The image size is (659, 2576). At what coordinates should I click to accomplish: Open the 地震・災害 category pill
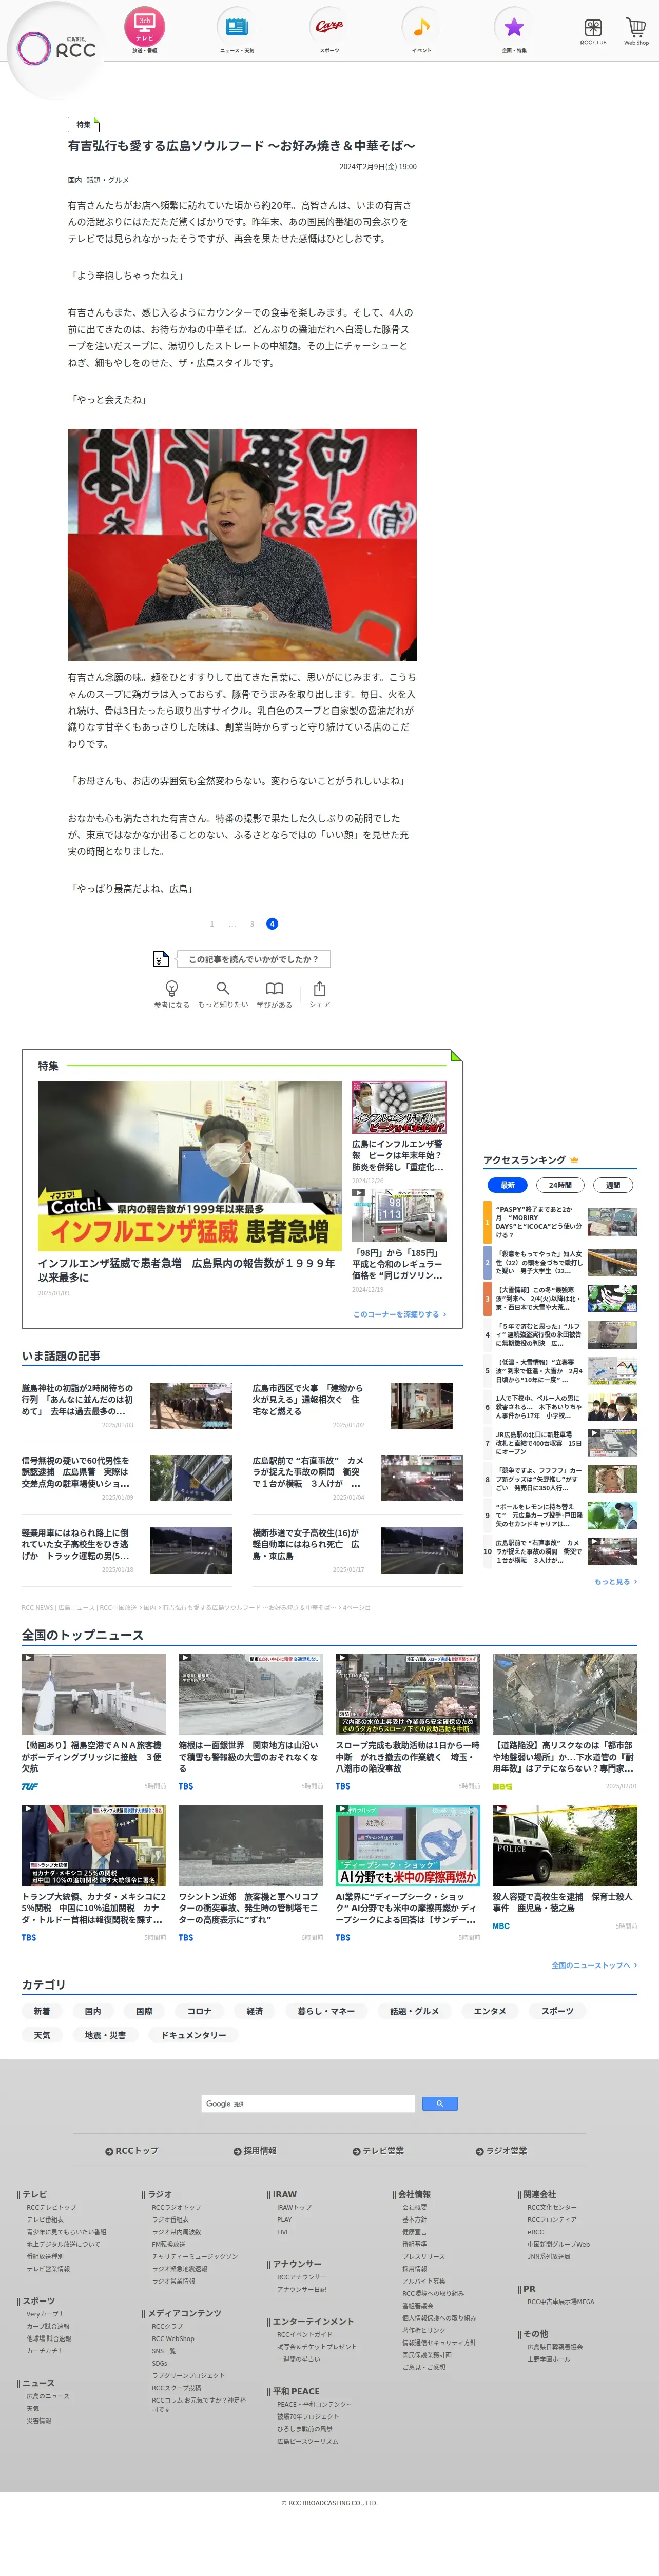[105, 2035]
